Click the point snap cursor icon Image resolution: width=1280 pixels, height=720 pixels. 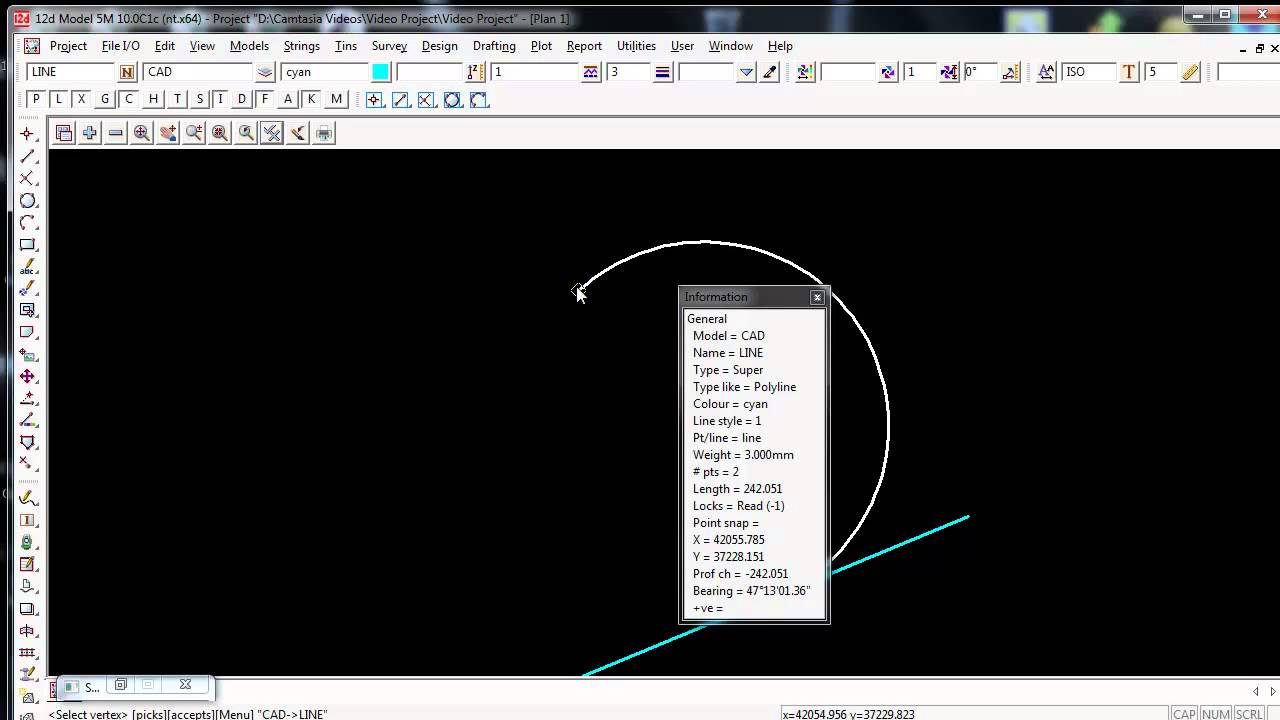[x=374, y=100]
